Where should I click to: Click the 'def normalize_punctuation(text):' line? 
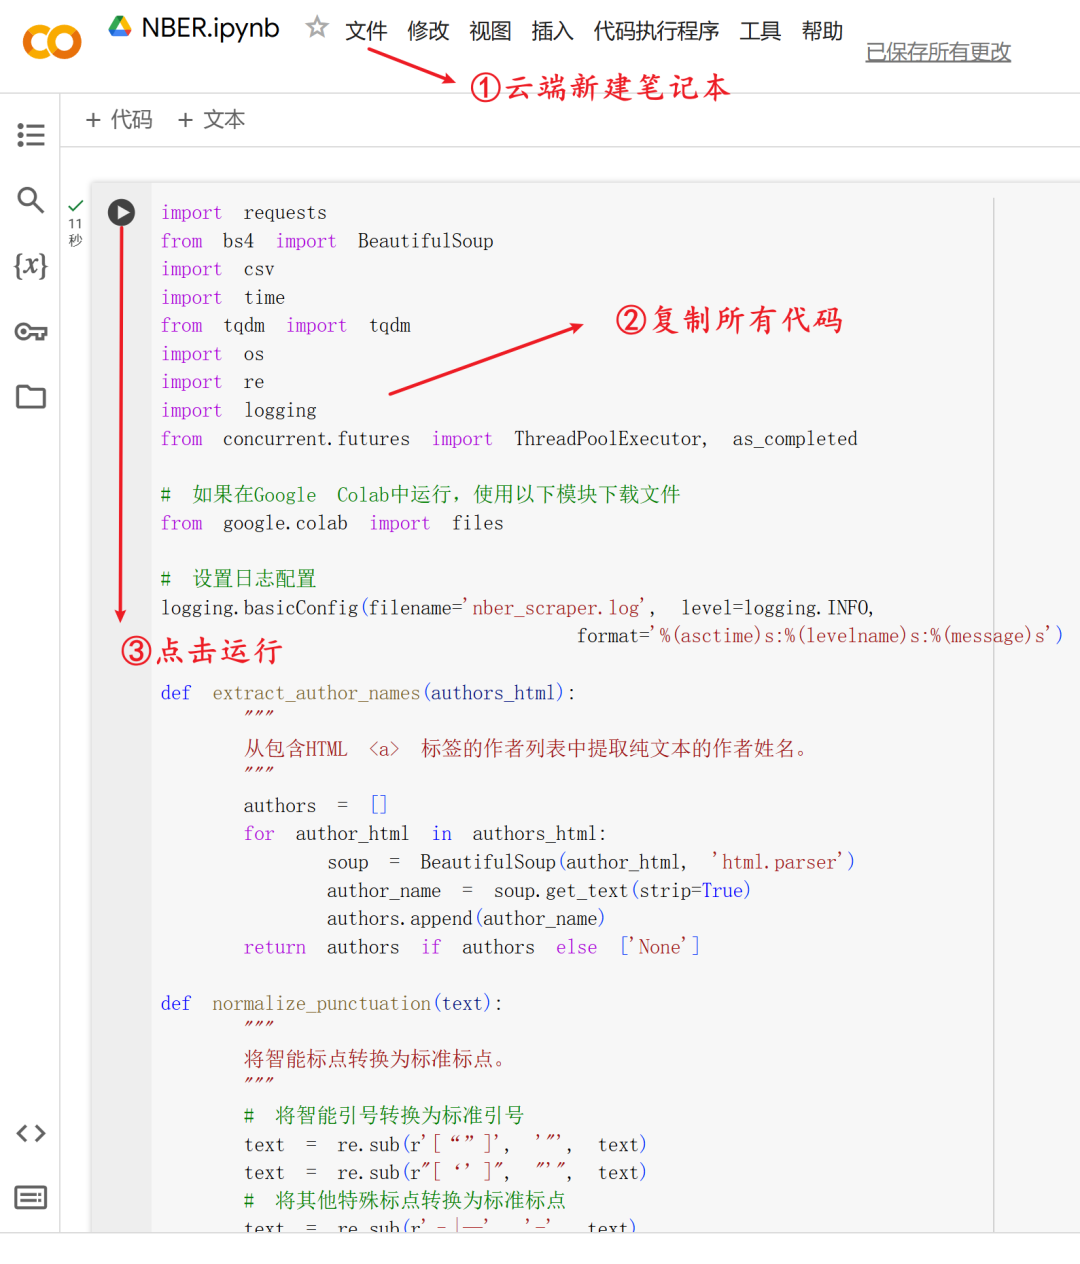click(331, 1003)
